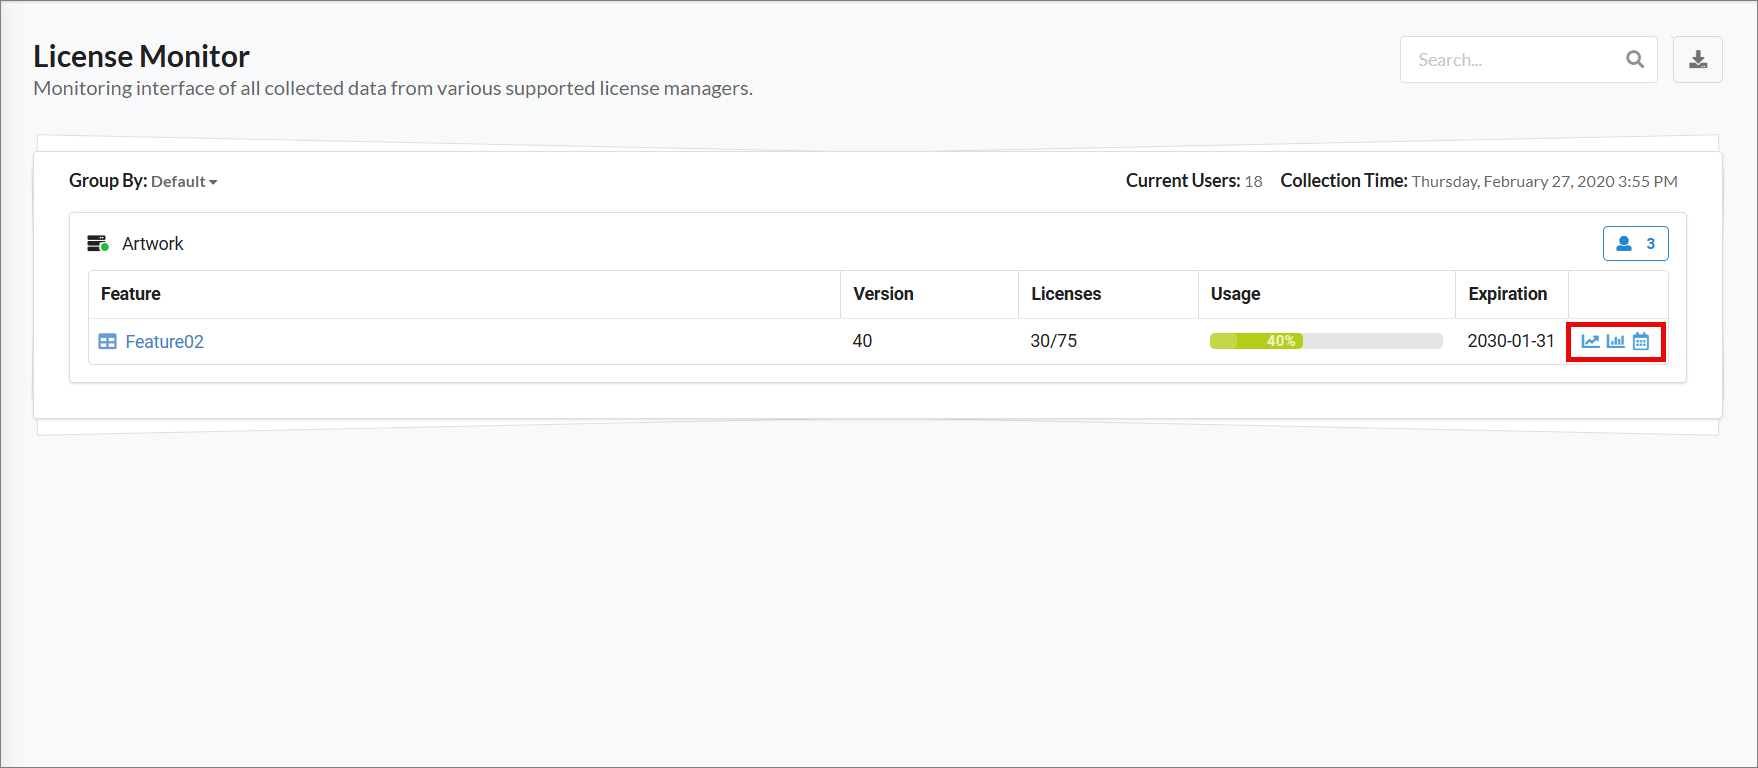1758x768 pixels.
Task: Click the table icon beside Feature02
Action: click(107, 342)
